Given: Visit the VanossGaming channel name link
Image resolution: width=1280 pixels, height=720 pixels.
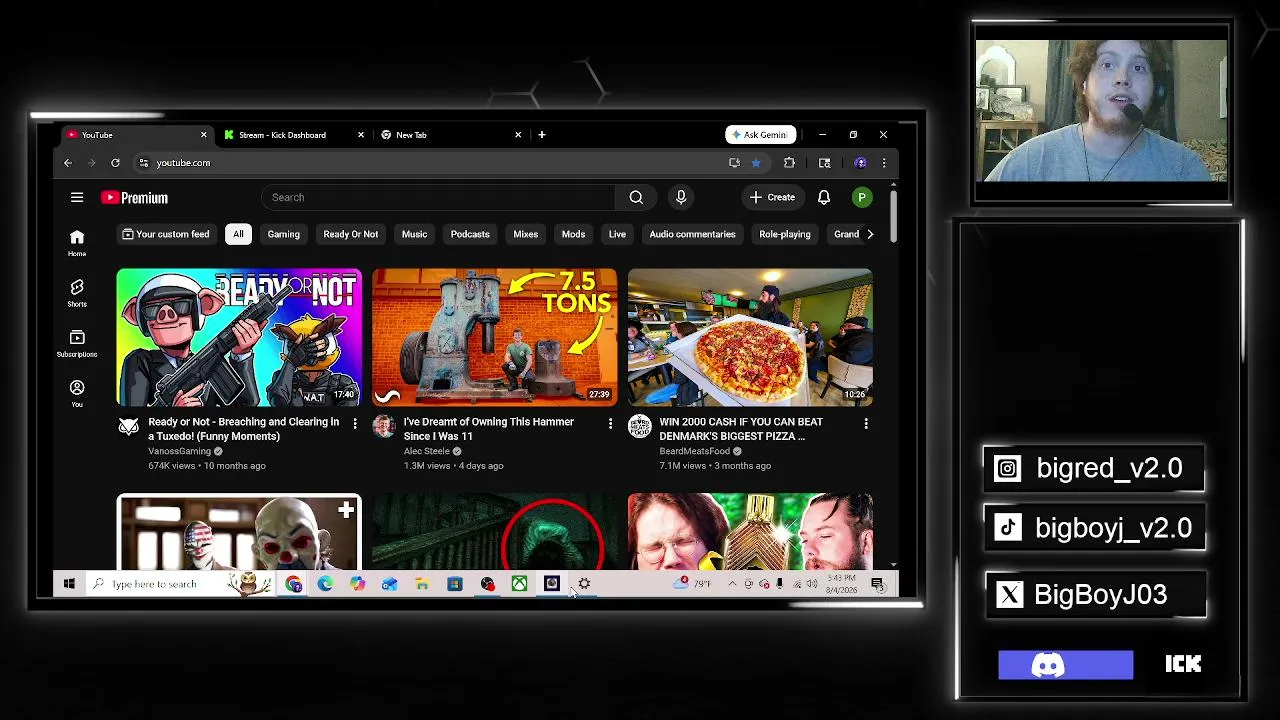Looking at the screenshot, I should (x=180, y=451).
